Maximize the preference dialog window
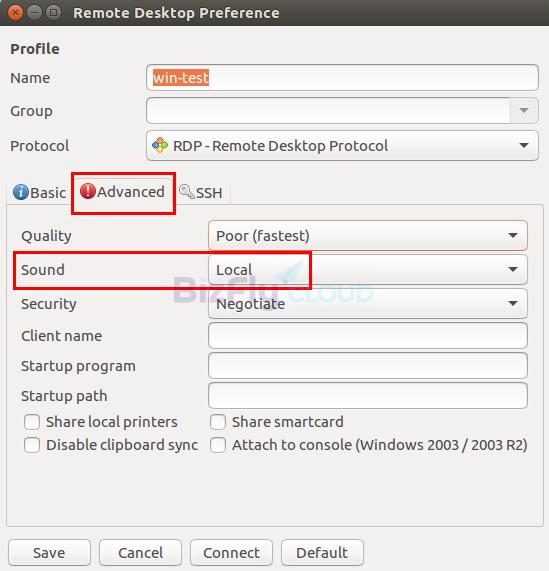The height and width of the screenshot is (571, 549). pos(54,13)
